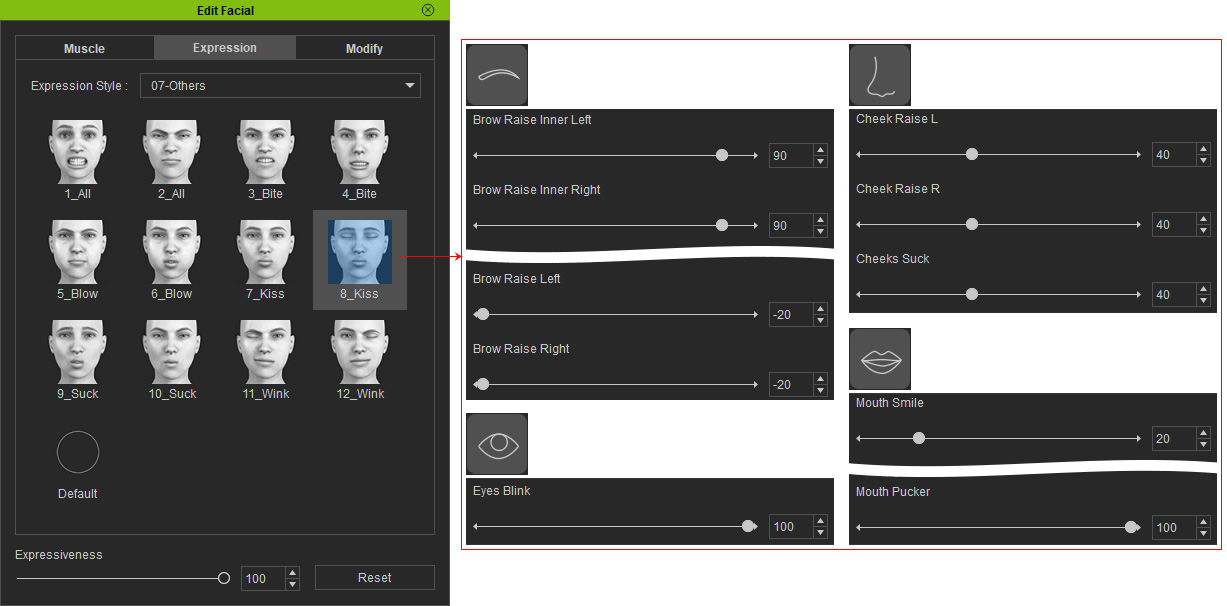Select the eyebrow category icon

[497, 75]
